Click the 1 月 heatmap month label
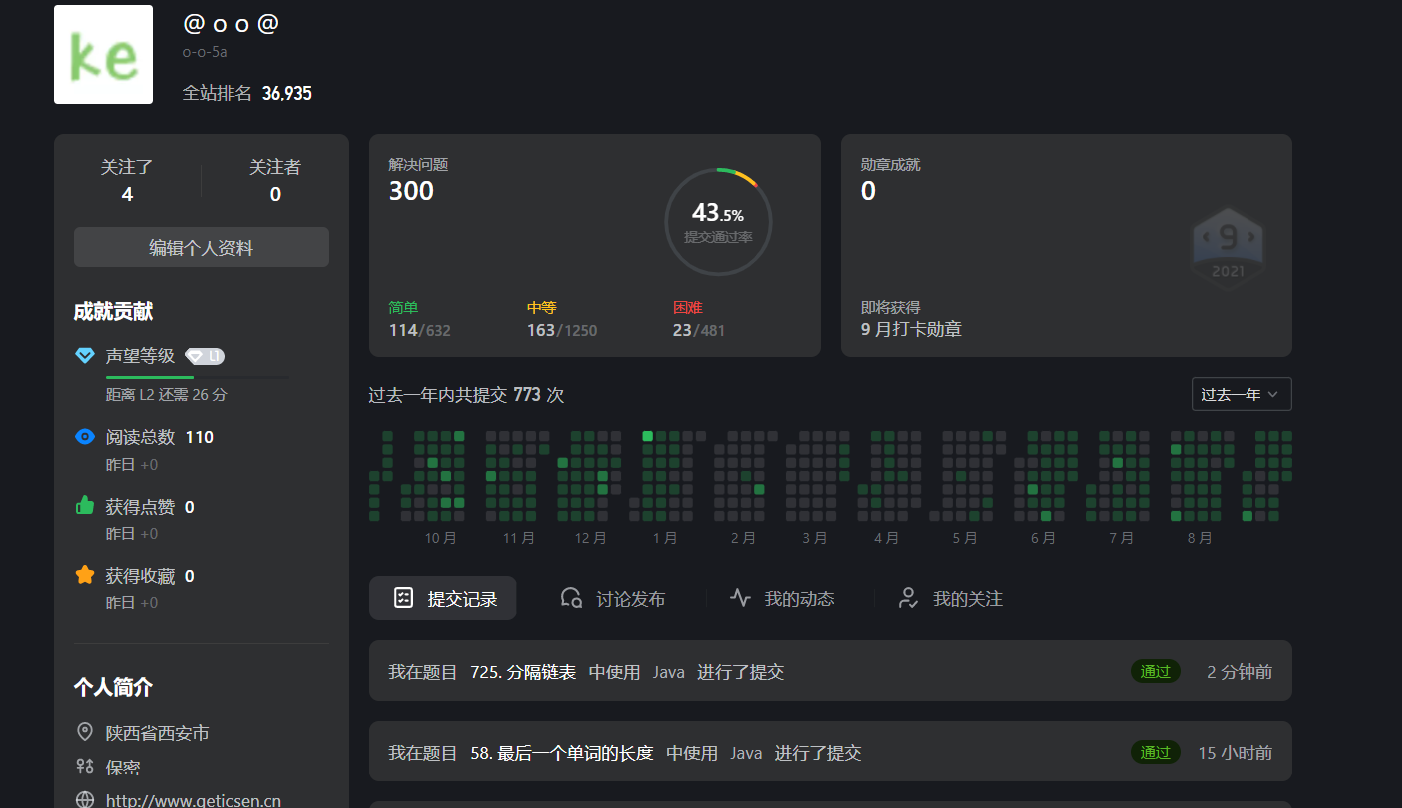Viewport: 1402px width, 808px height. pyautogui.click(x=664, y=538)
